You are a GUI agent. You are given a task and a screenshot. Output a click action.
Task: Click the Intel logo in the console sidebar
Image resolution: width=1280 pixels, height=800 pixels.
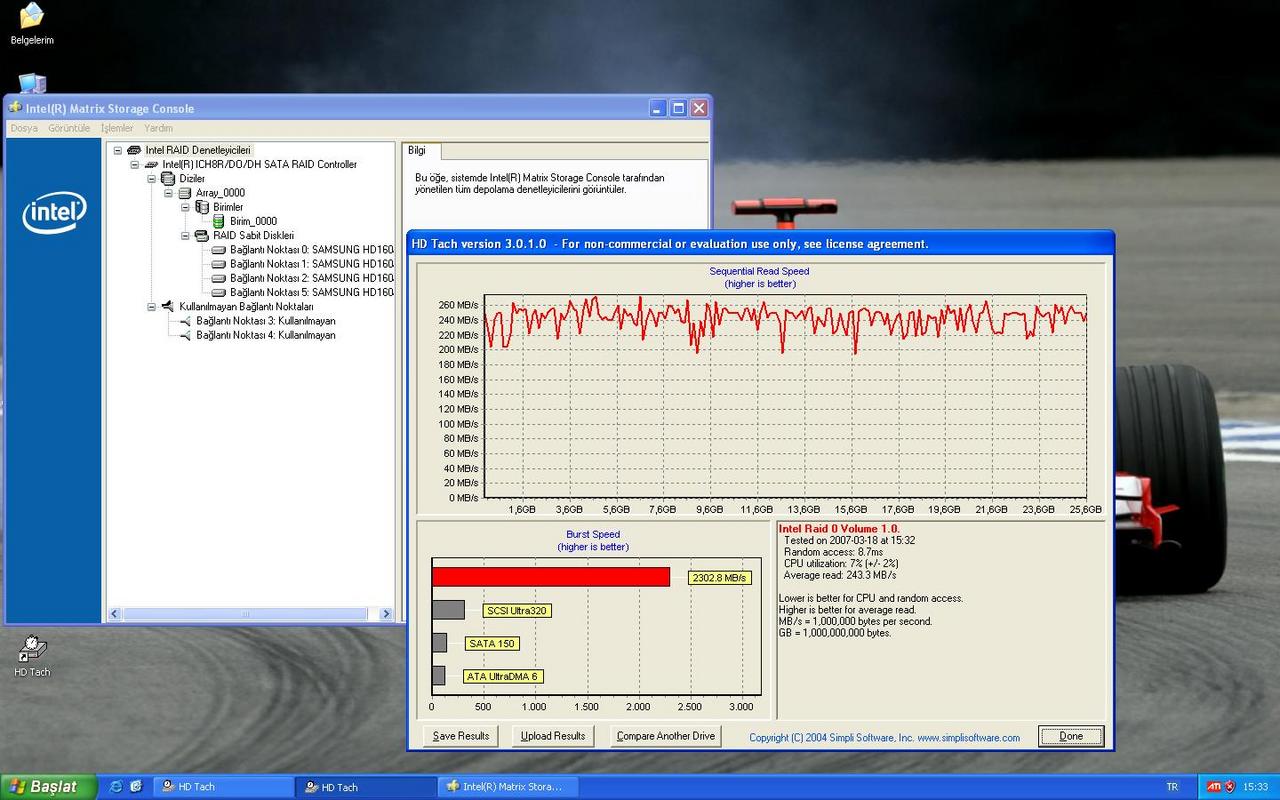[x=54, y=212]
